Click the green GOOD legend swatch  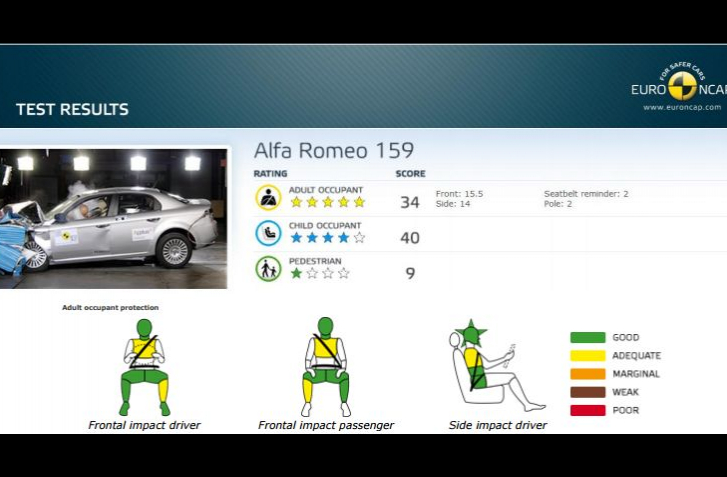tap(587, 337)
